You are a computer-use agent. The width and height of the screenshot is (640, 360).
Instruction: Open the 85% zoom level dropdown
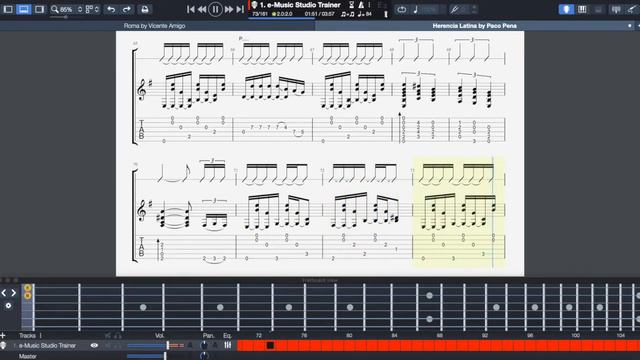pos(71,9)
